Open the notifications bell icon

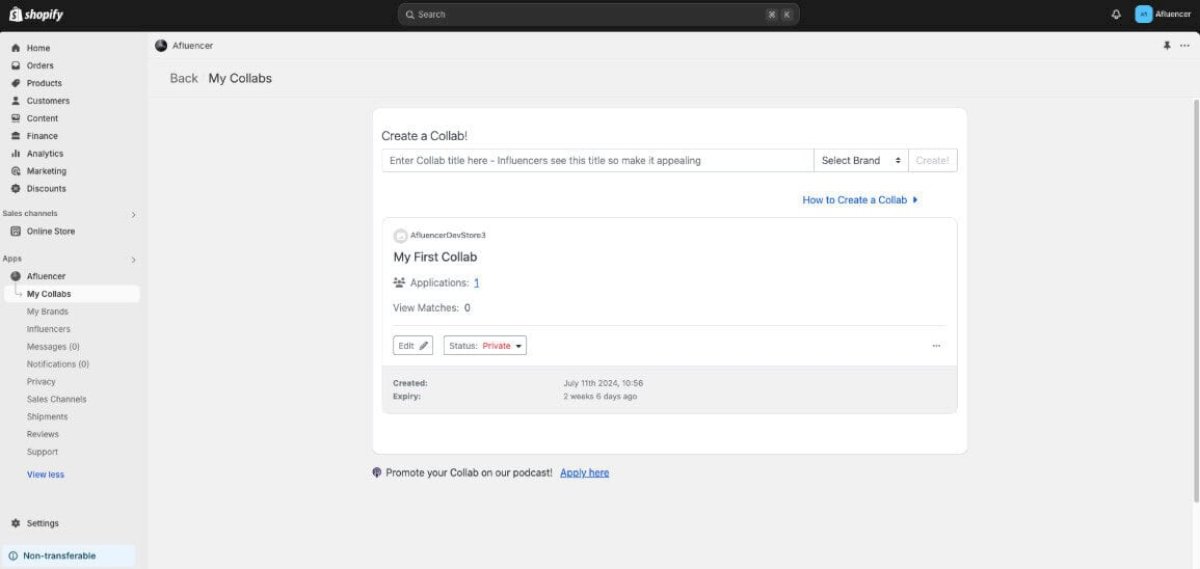1116,14
